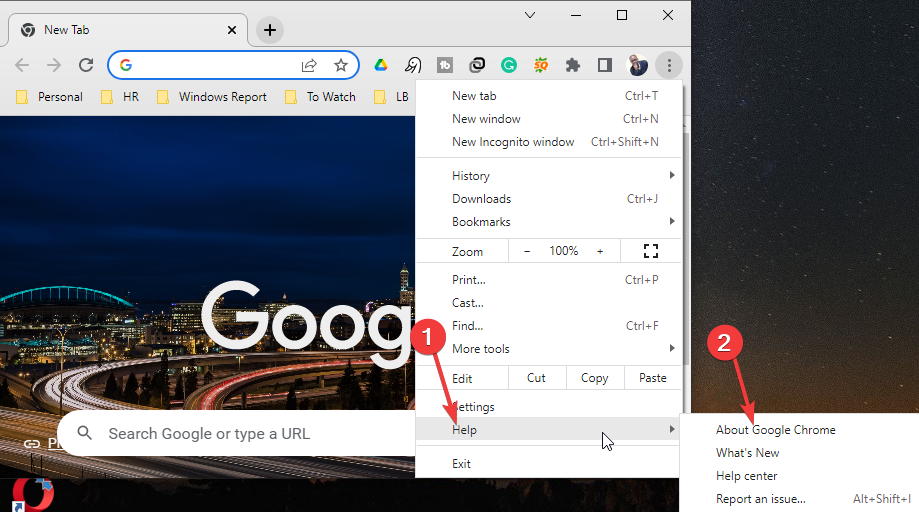Open the LB bookmarks folder

pyautogui.click(x=391, y=97)
